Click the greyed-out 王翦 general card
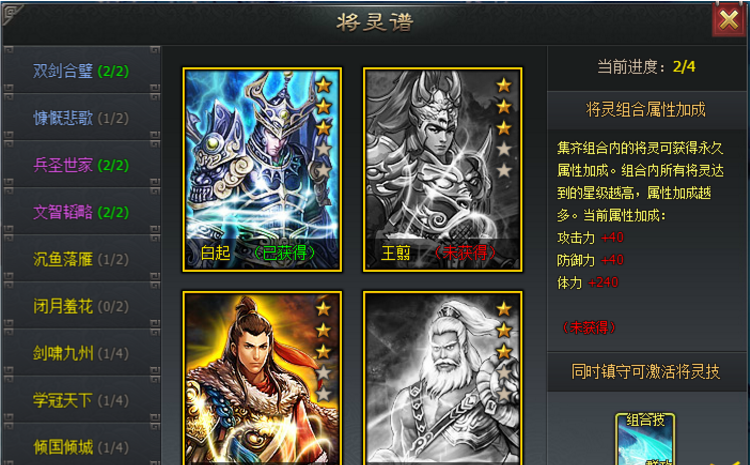 [x=442, y=169]
